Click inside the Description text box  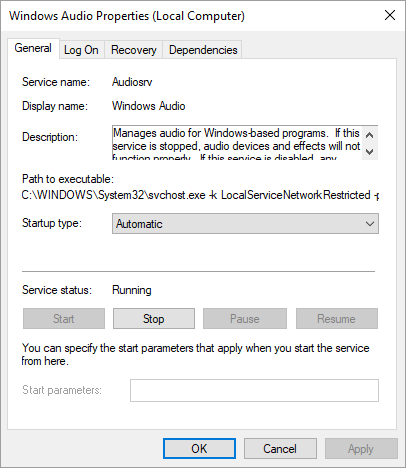[x=237, y=143]
